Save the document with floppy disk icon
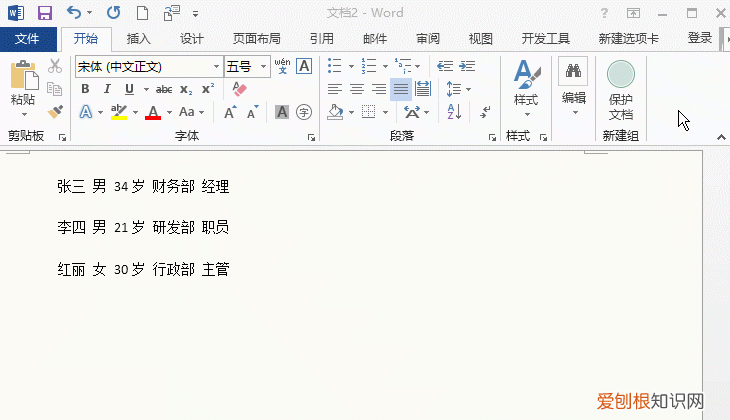The image size is (730, 420). [x=45, y=13]
